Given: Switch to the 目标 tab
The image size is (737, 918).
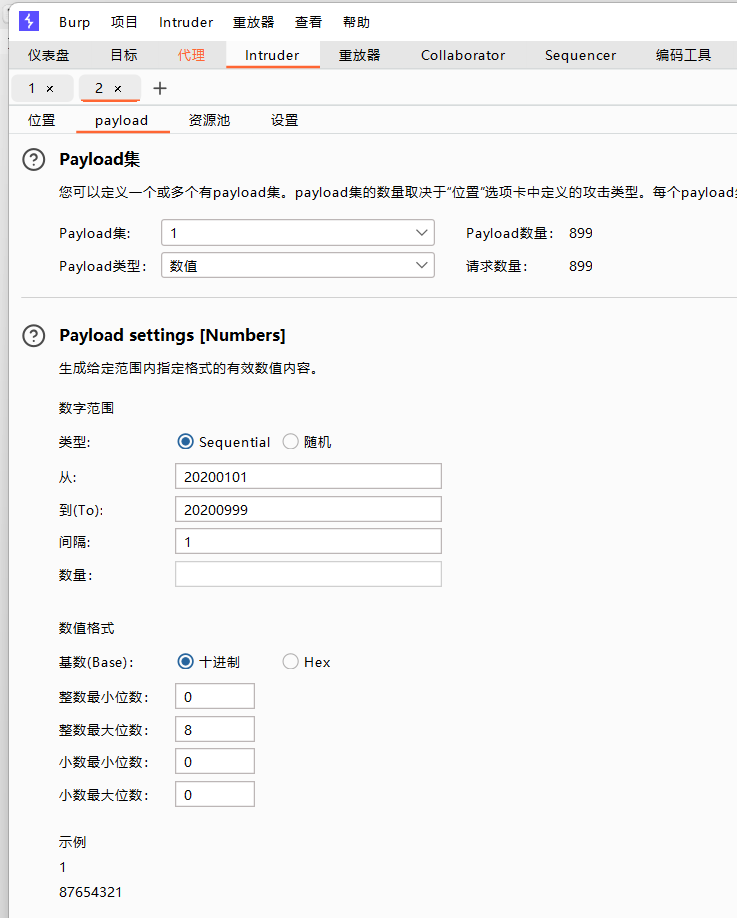Looking at the screenshot, I should tap(124, 55).
